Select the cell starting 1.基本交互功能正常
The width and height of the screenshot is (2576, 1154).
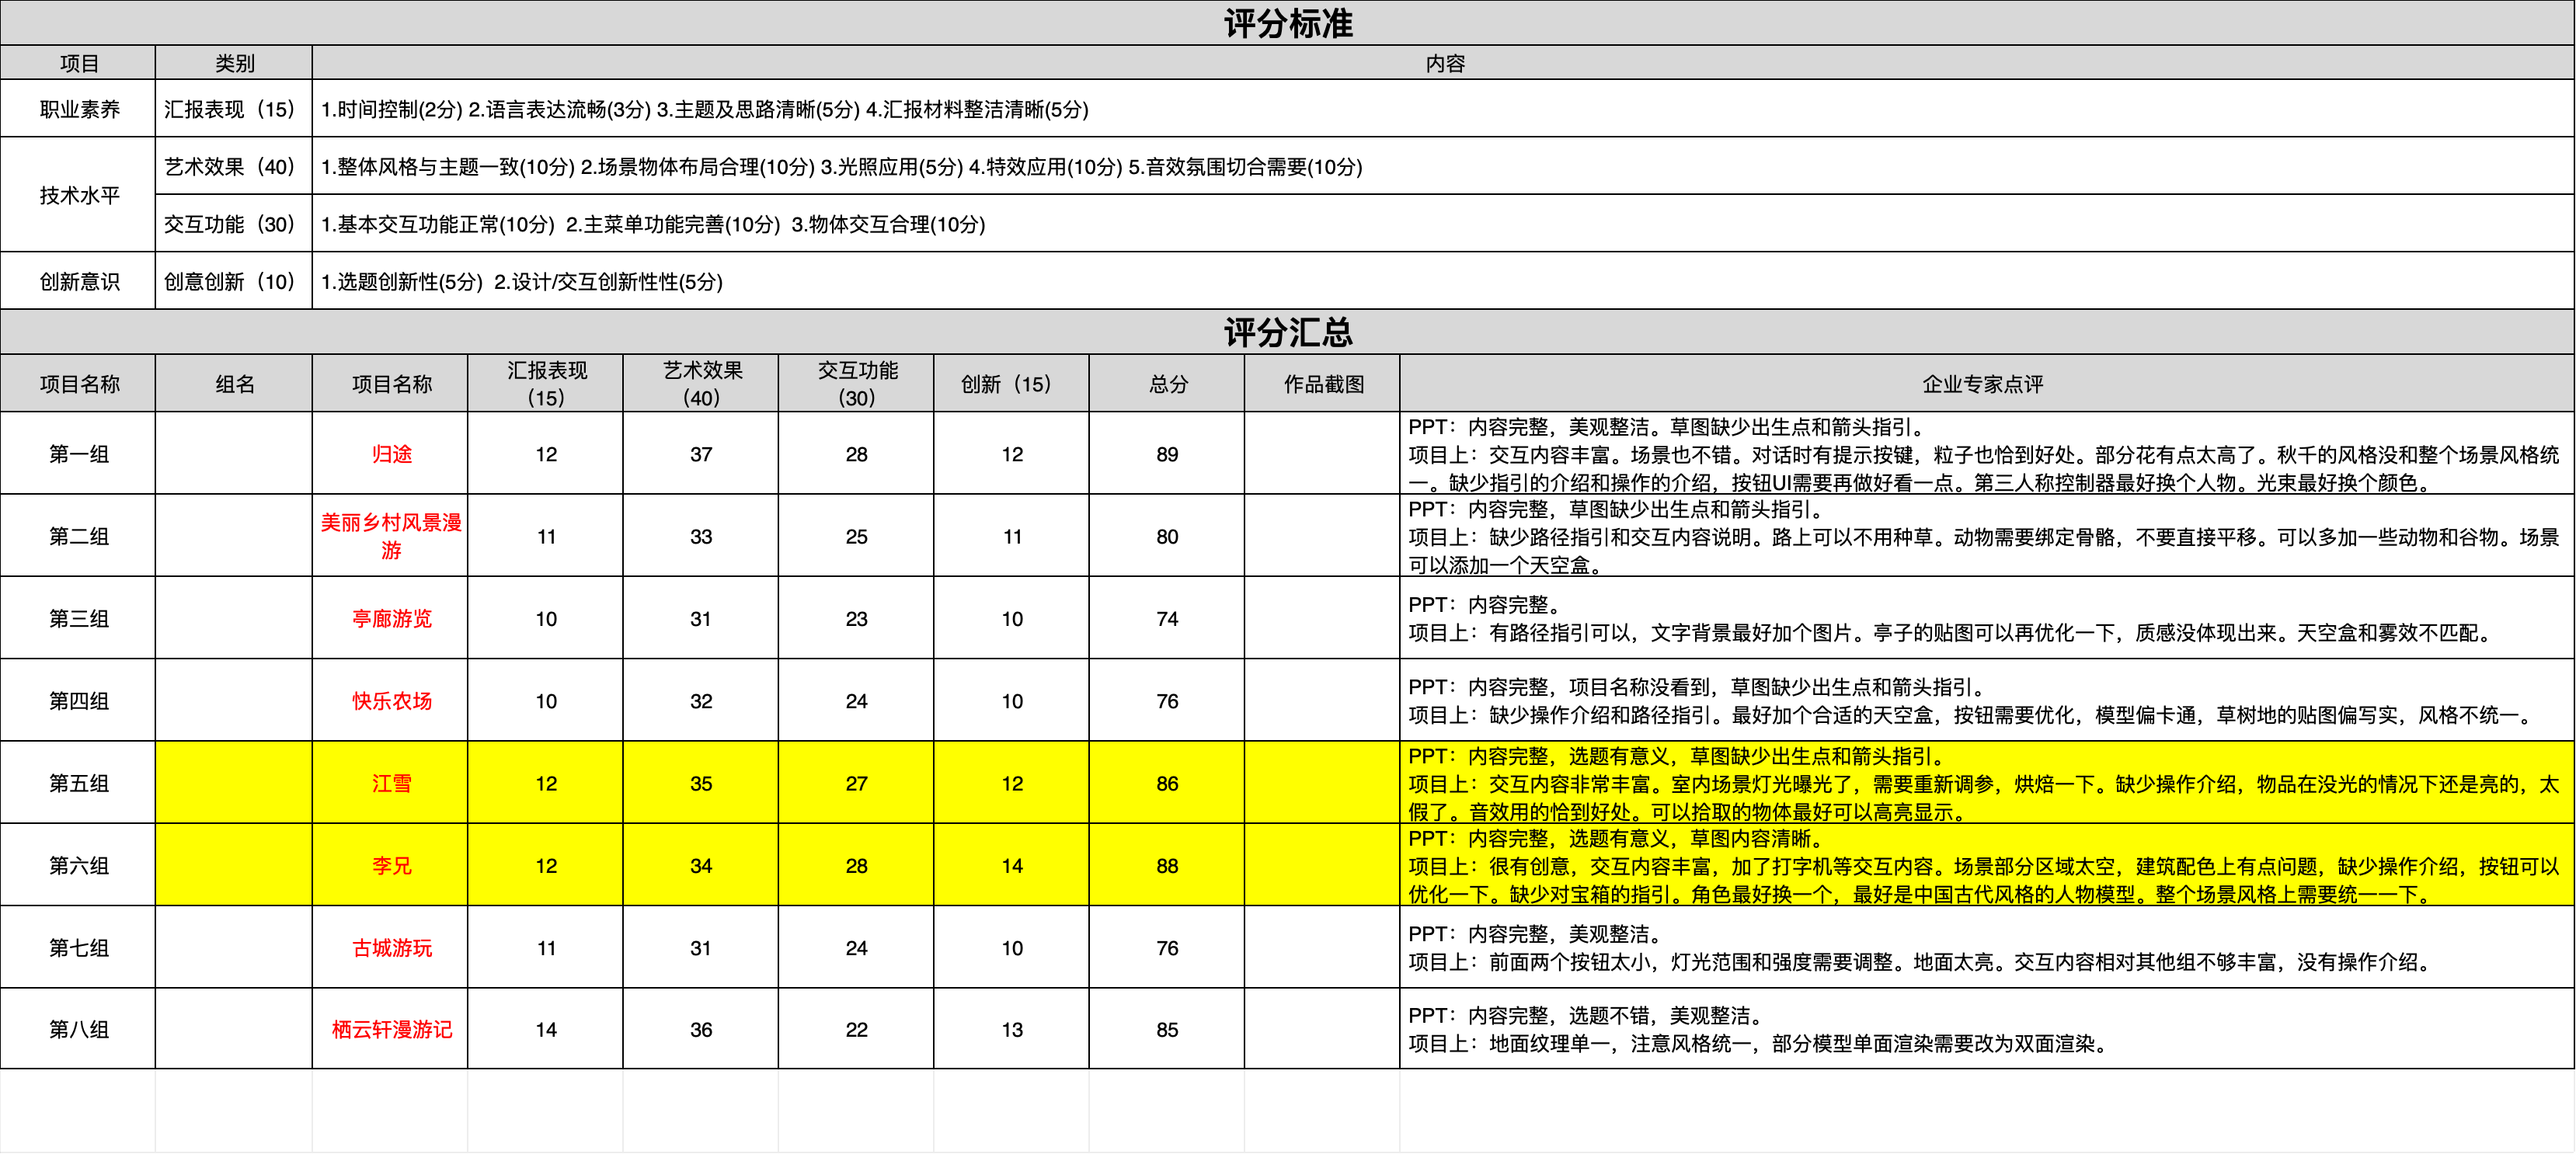(x=1444, y=224)
